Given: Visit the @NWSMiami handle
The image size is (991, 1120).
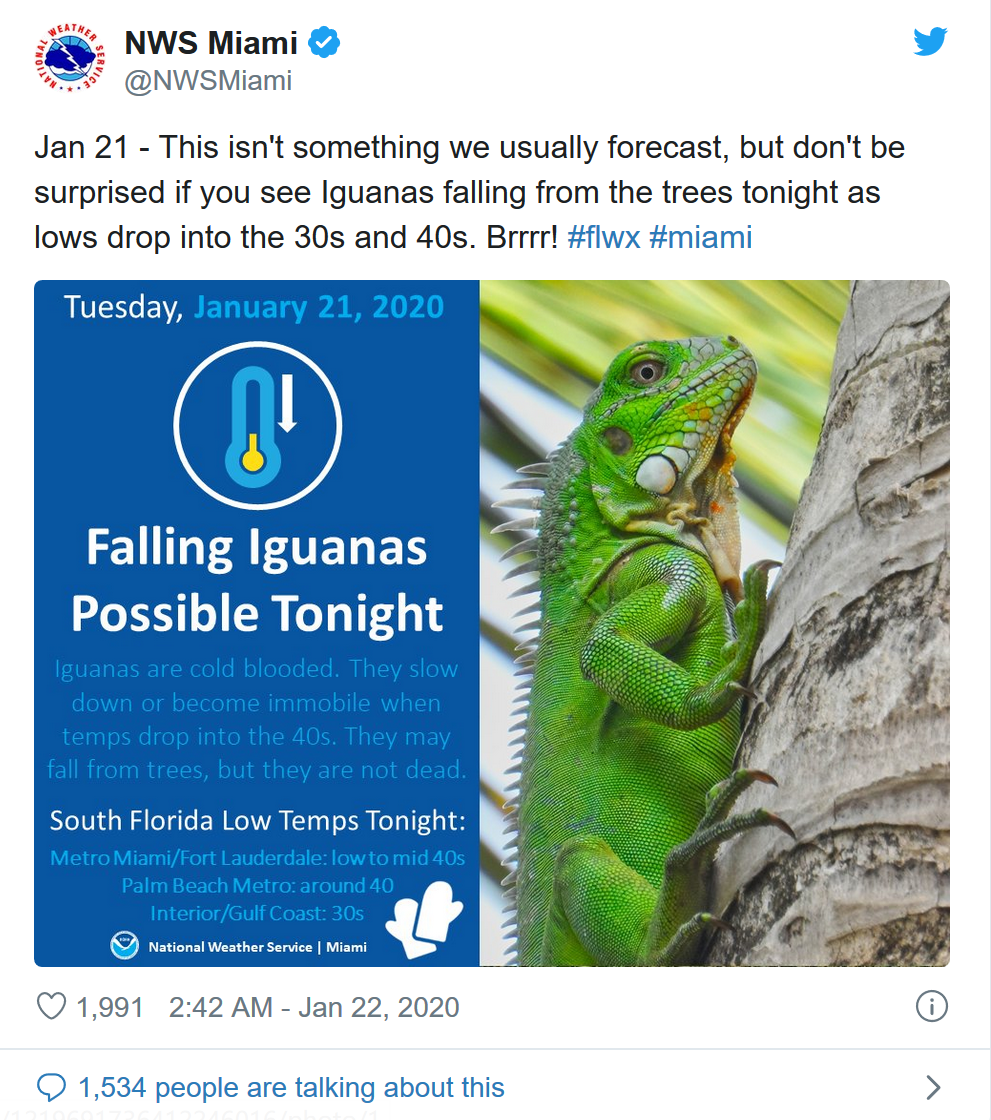Looking at the screenshot, I should pos(208,80).
